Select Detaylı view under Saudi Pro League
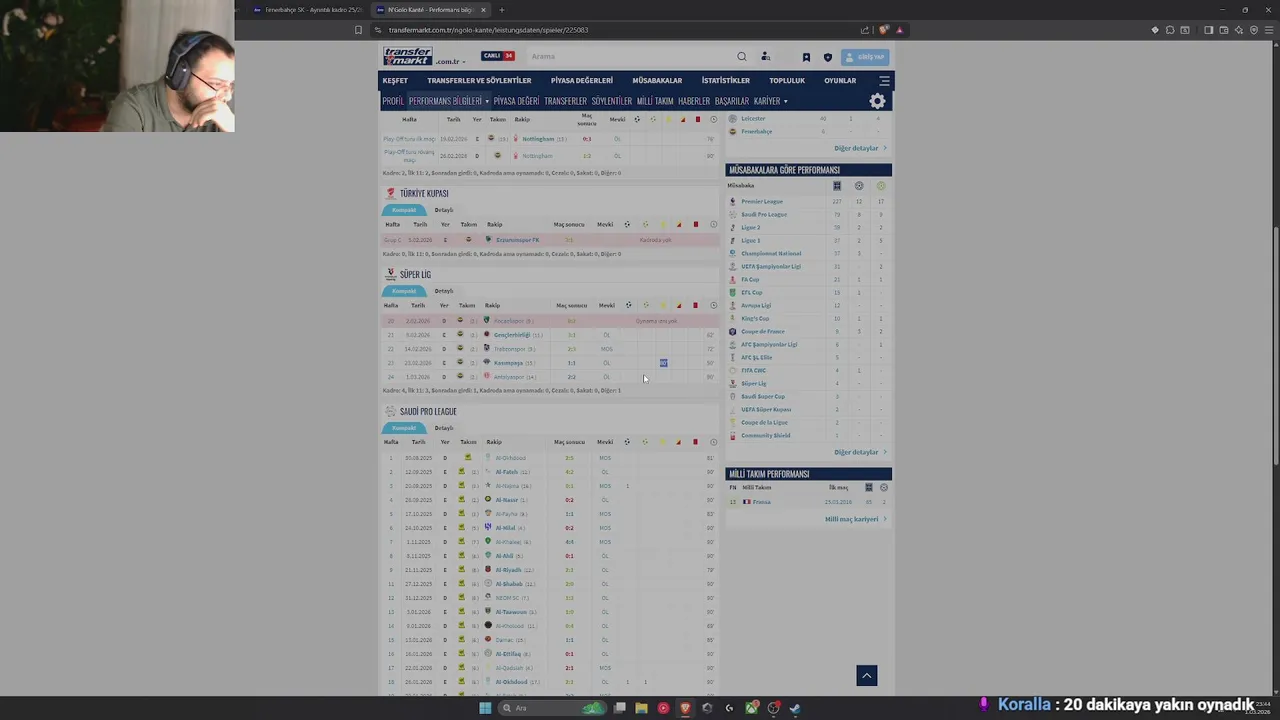 (444, 428)
